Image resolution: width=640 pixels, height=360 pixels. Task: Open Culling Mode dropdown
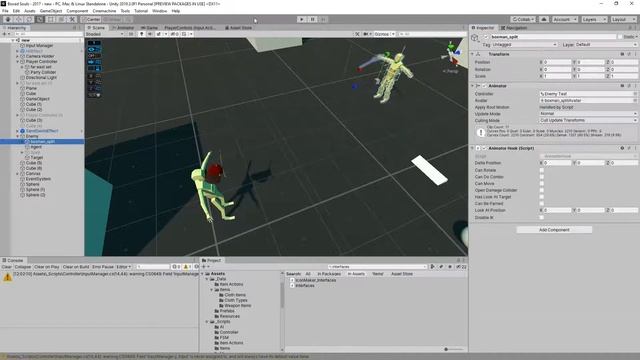(x=588, y=120)
